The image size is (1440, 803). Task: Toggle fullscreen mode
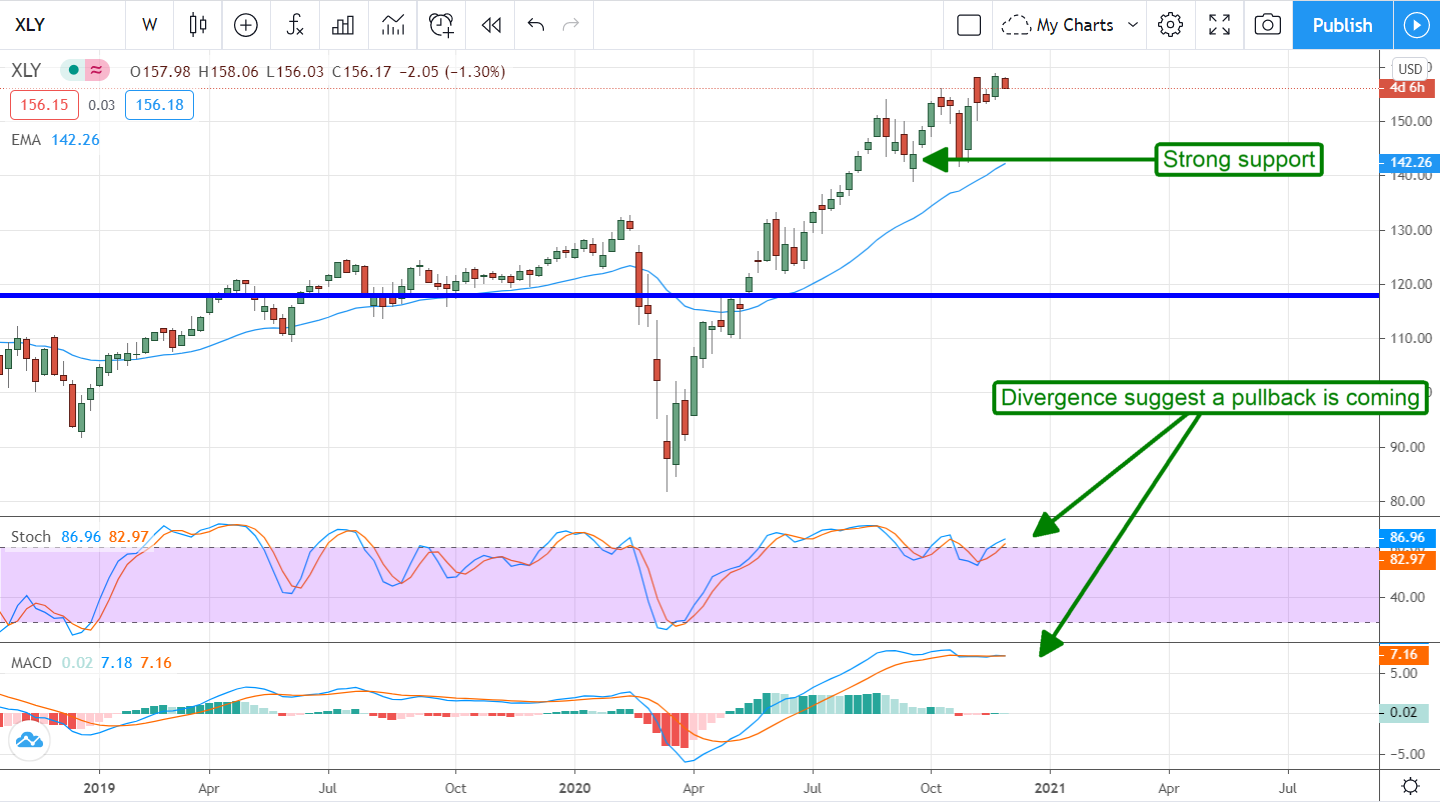pyautogui.click(x=1219, y=25)
